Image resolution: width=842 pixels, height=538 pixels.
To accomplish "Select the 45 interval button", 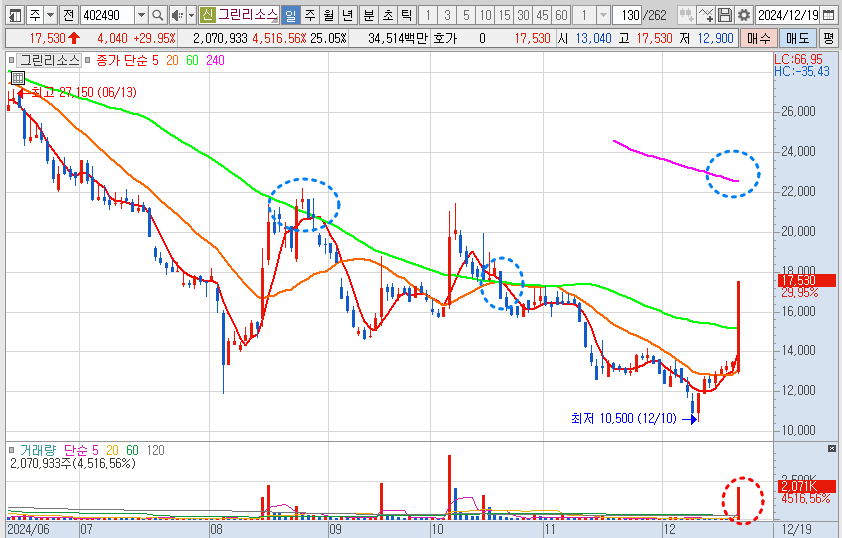I will [542, 15].
